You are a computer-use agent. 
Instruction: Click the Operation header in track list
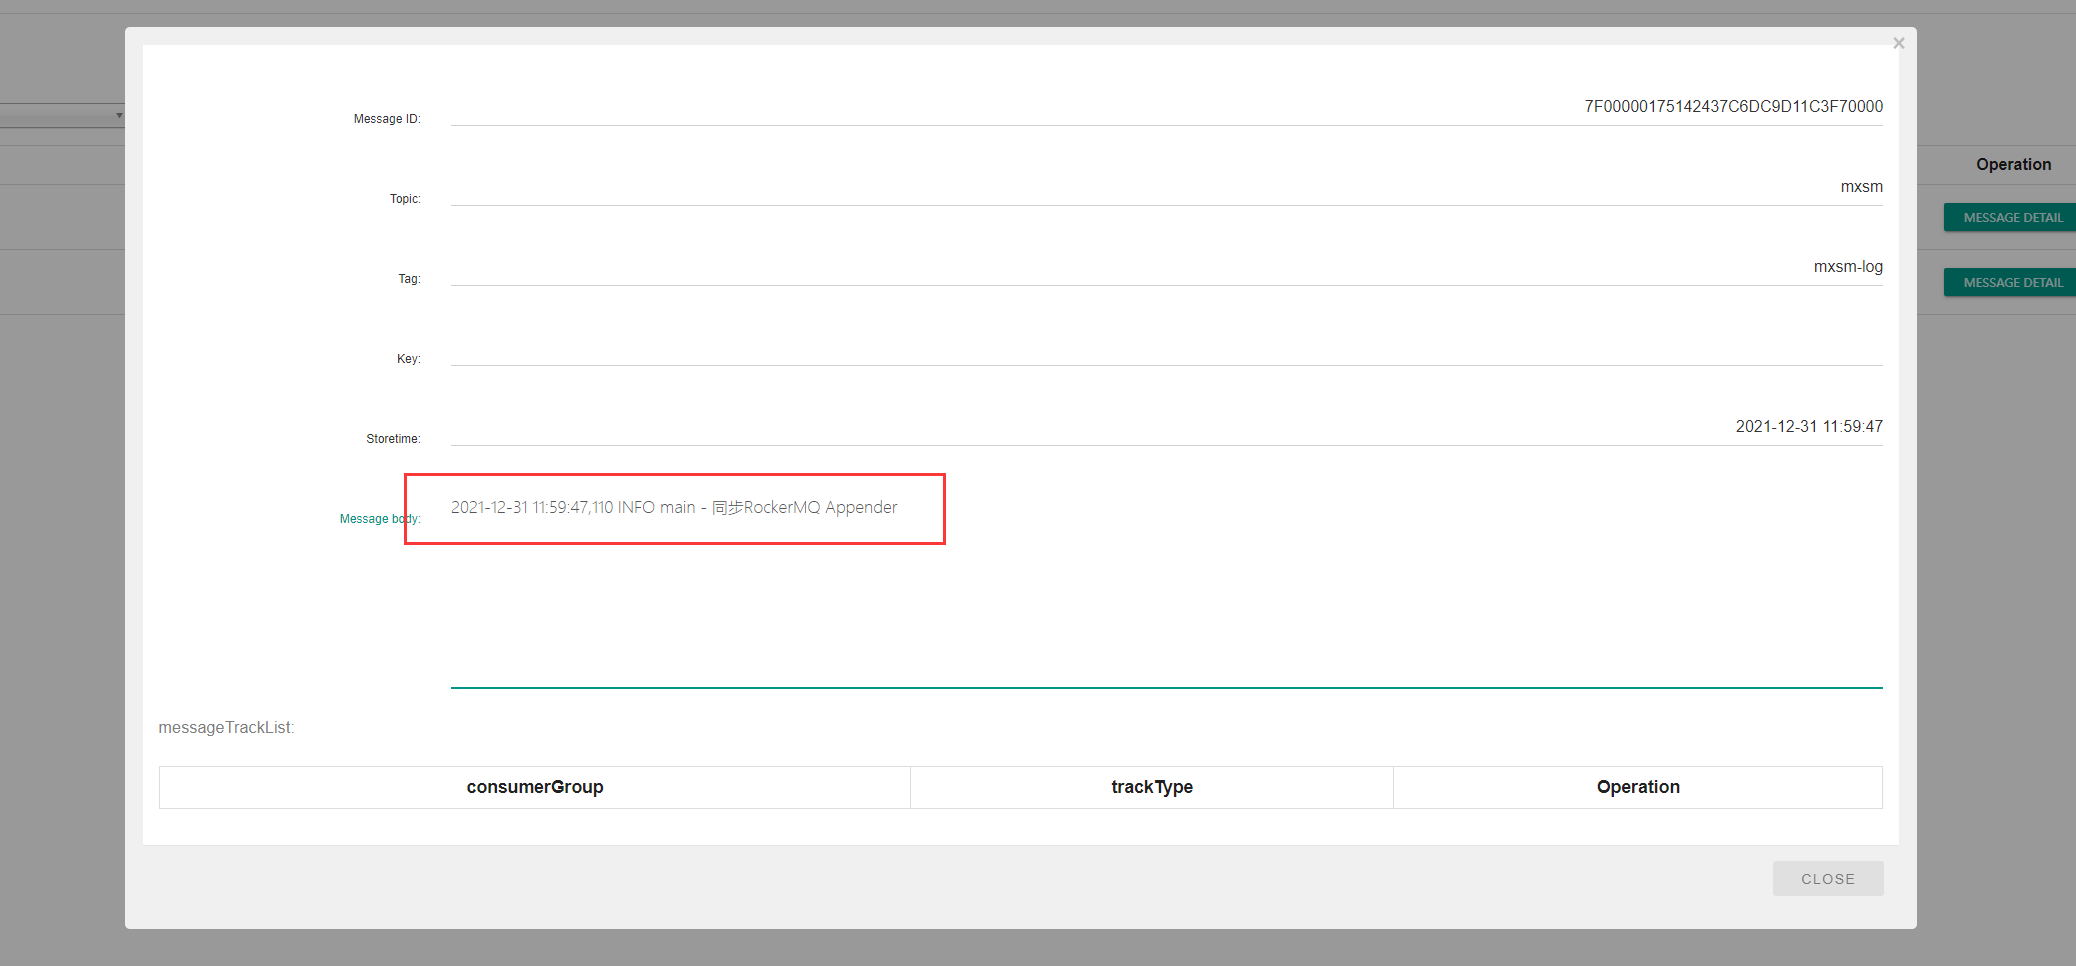point(1638,787)
